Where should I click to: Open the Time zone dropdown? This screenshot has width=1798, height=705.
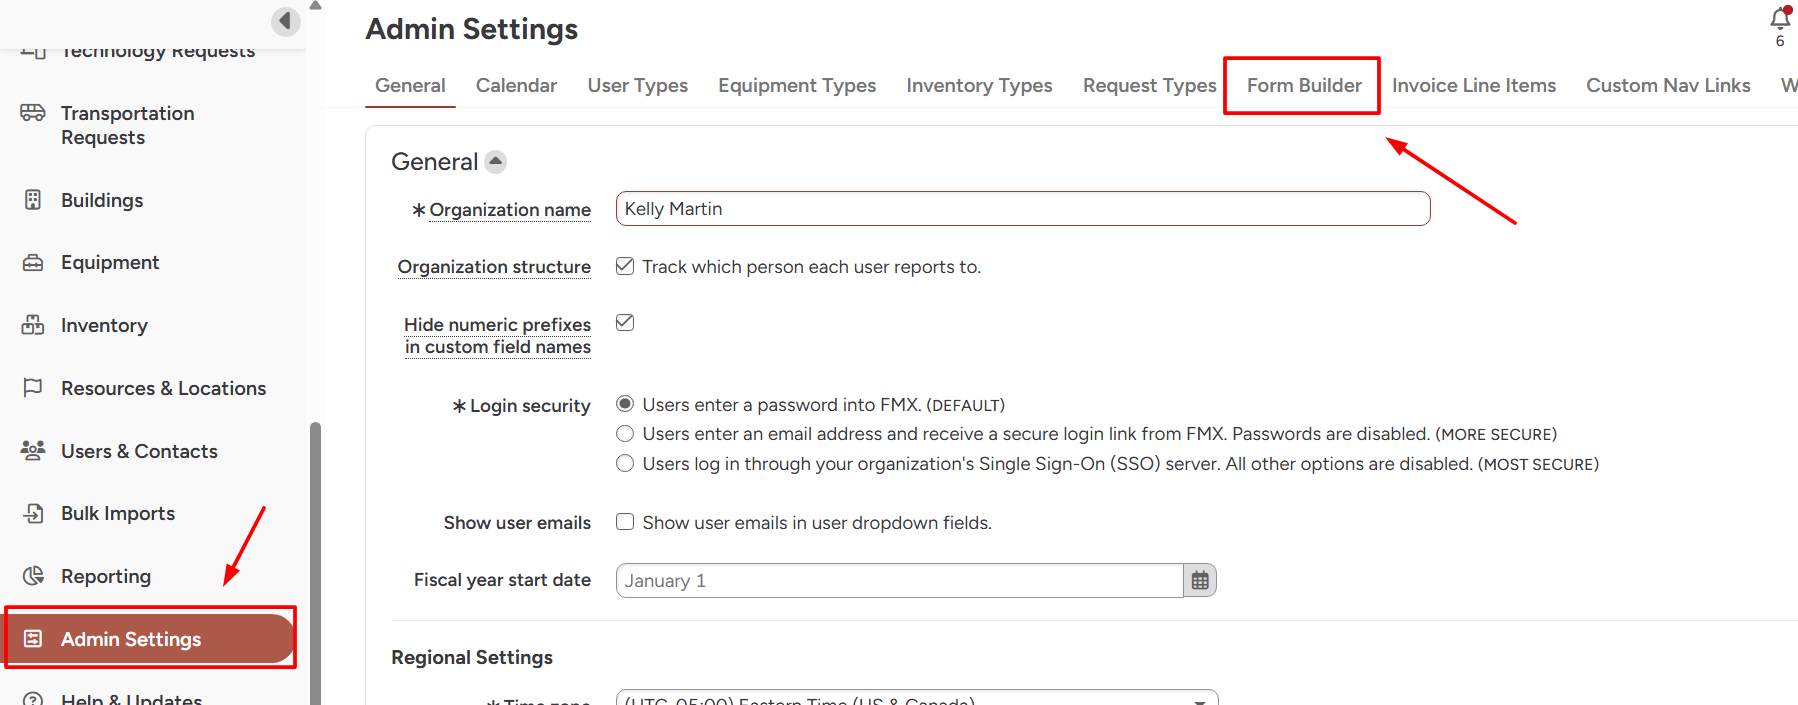point(916,698)
